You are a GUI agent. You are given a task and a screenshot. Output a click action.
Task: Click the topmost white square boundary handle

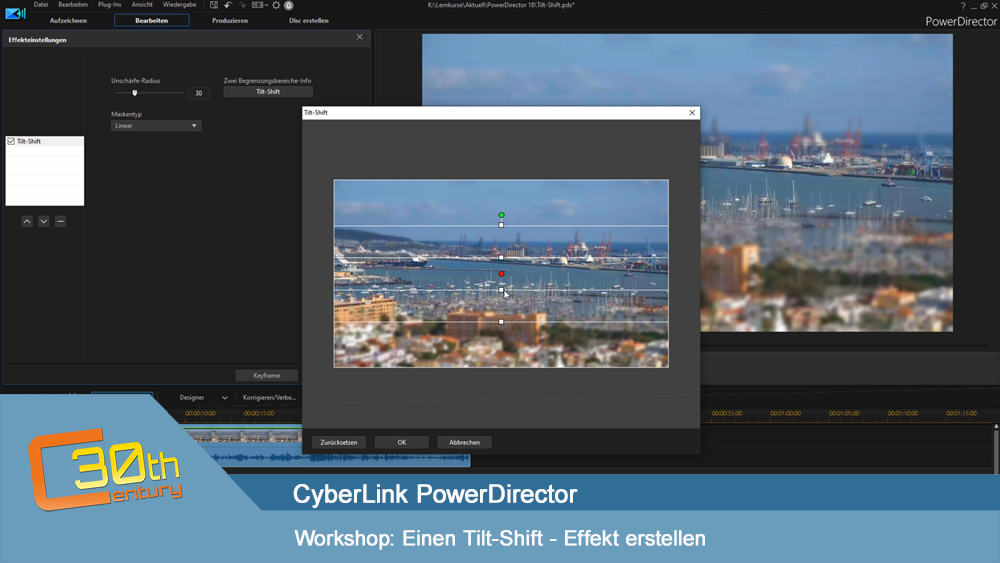[501, 225]
